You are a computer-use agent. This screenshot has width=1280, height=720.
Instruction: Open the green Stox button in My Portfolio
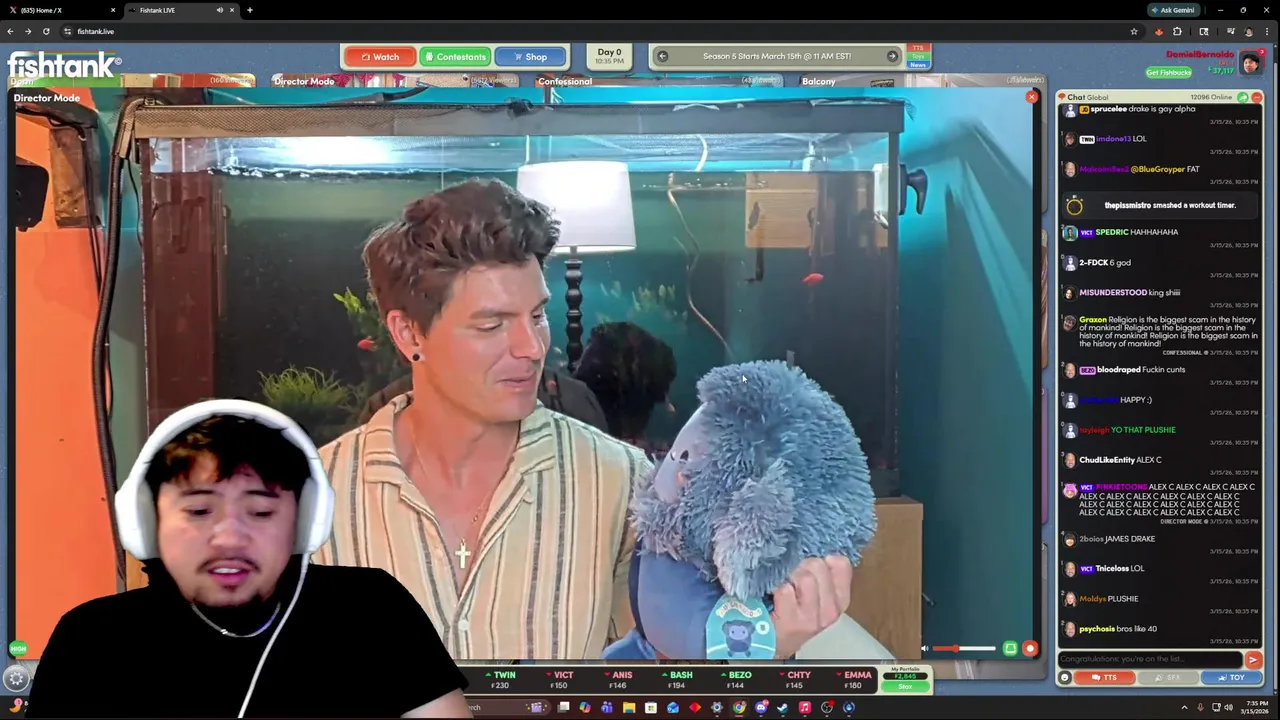905,687
